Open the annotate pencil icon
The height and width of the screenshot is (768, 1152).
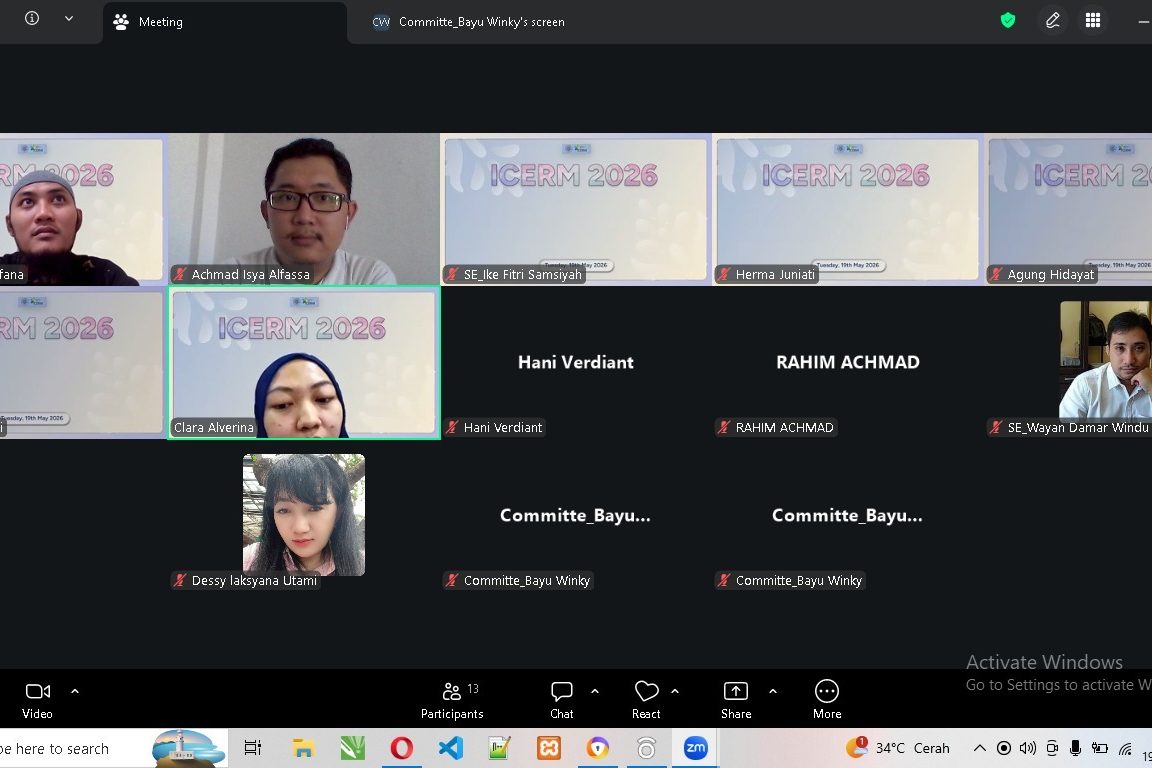(1053, 21)
